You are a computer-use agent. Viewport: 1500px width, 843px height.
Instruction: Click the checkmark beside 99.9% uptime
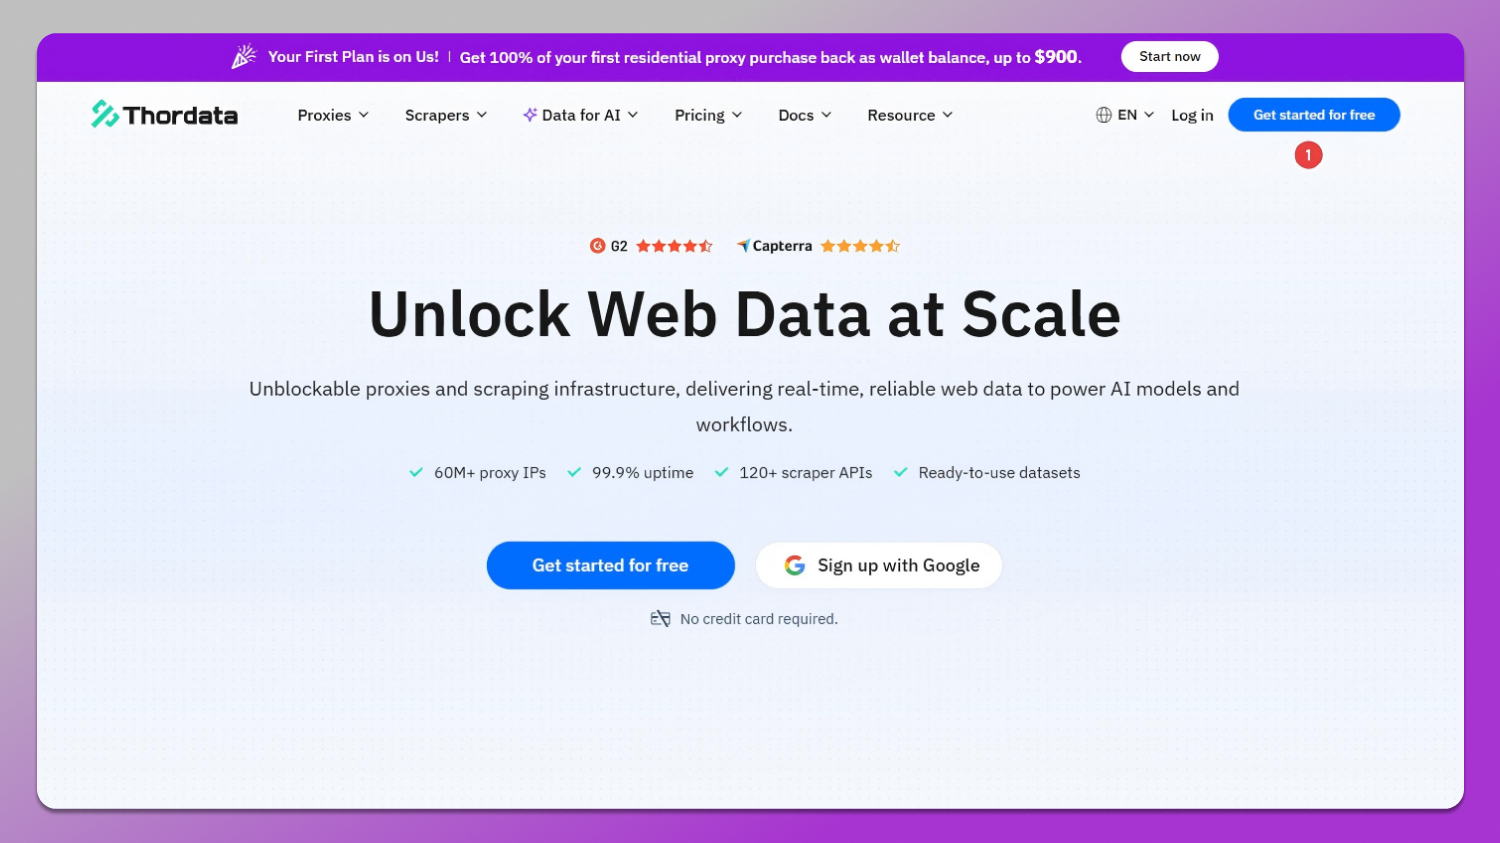tap(574, 472)
